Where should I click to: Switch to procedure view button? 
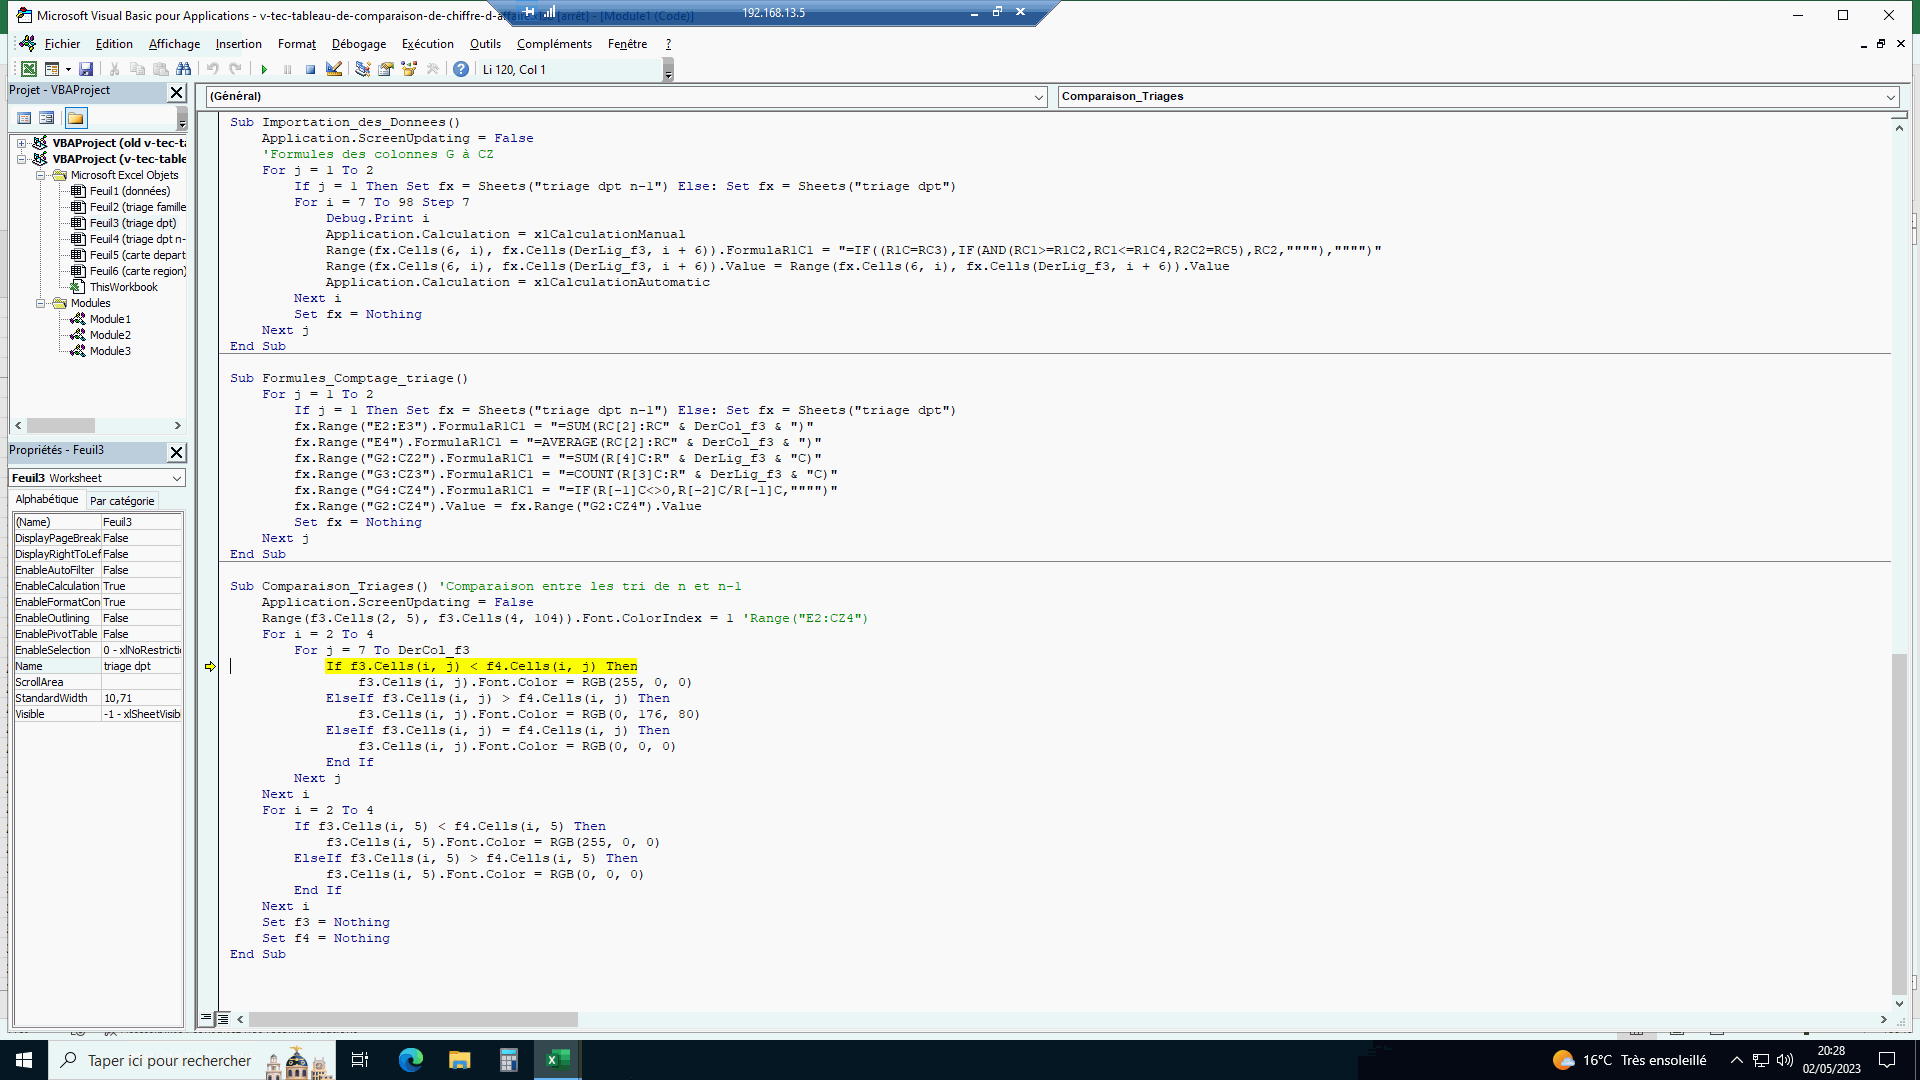pos(205,1019)
